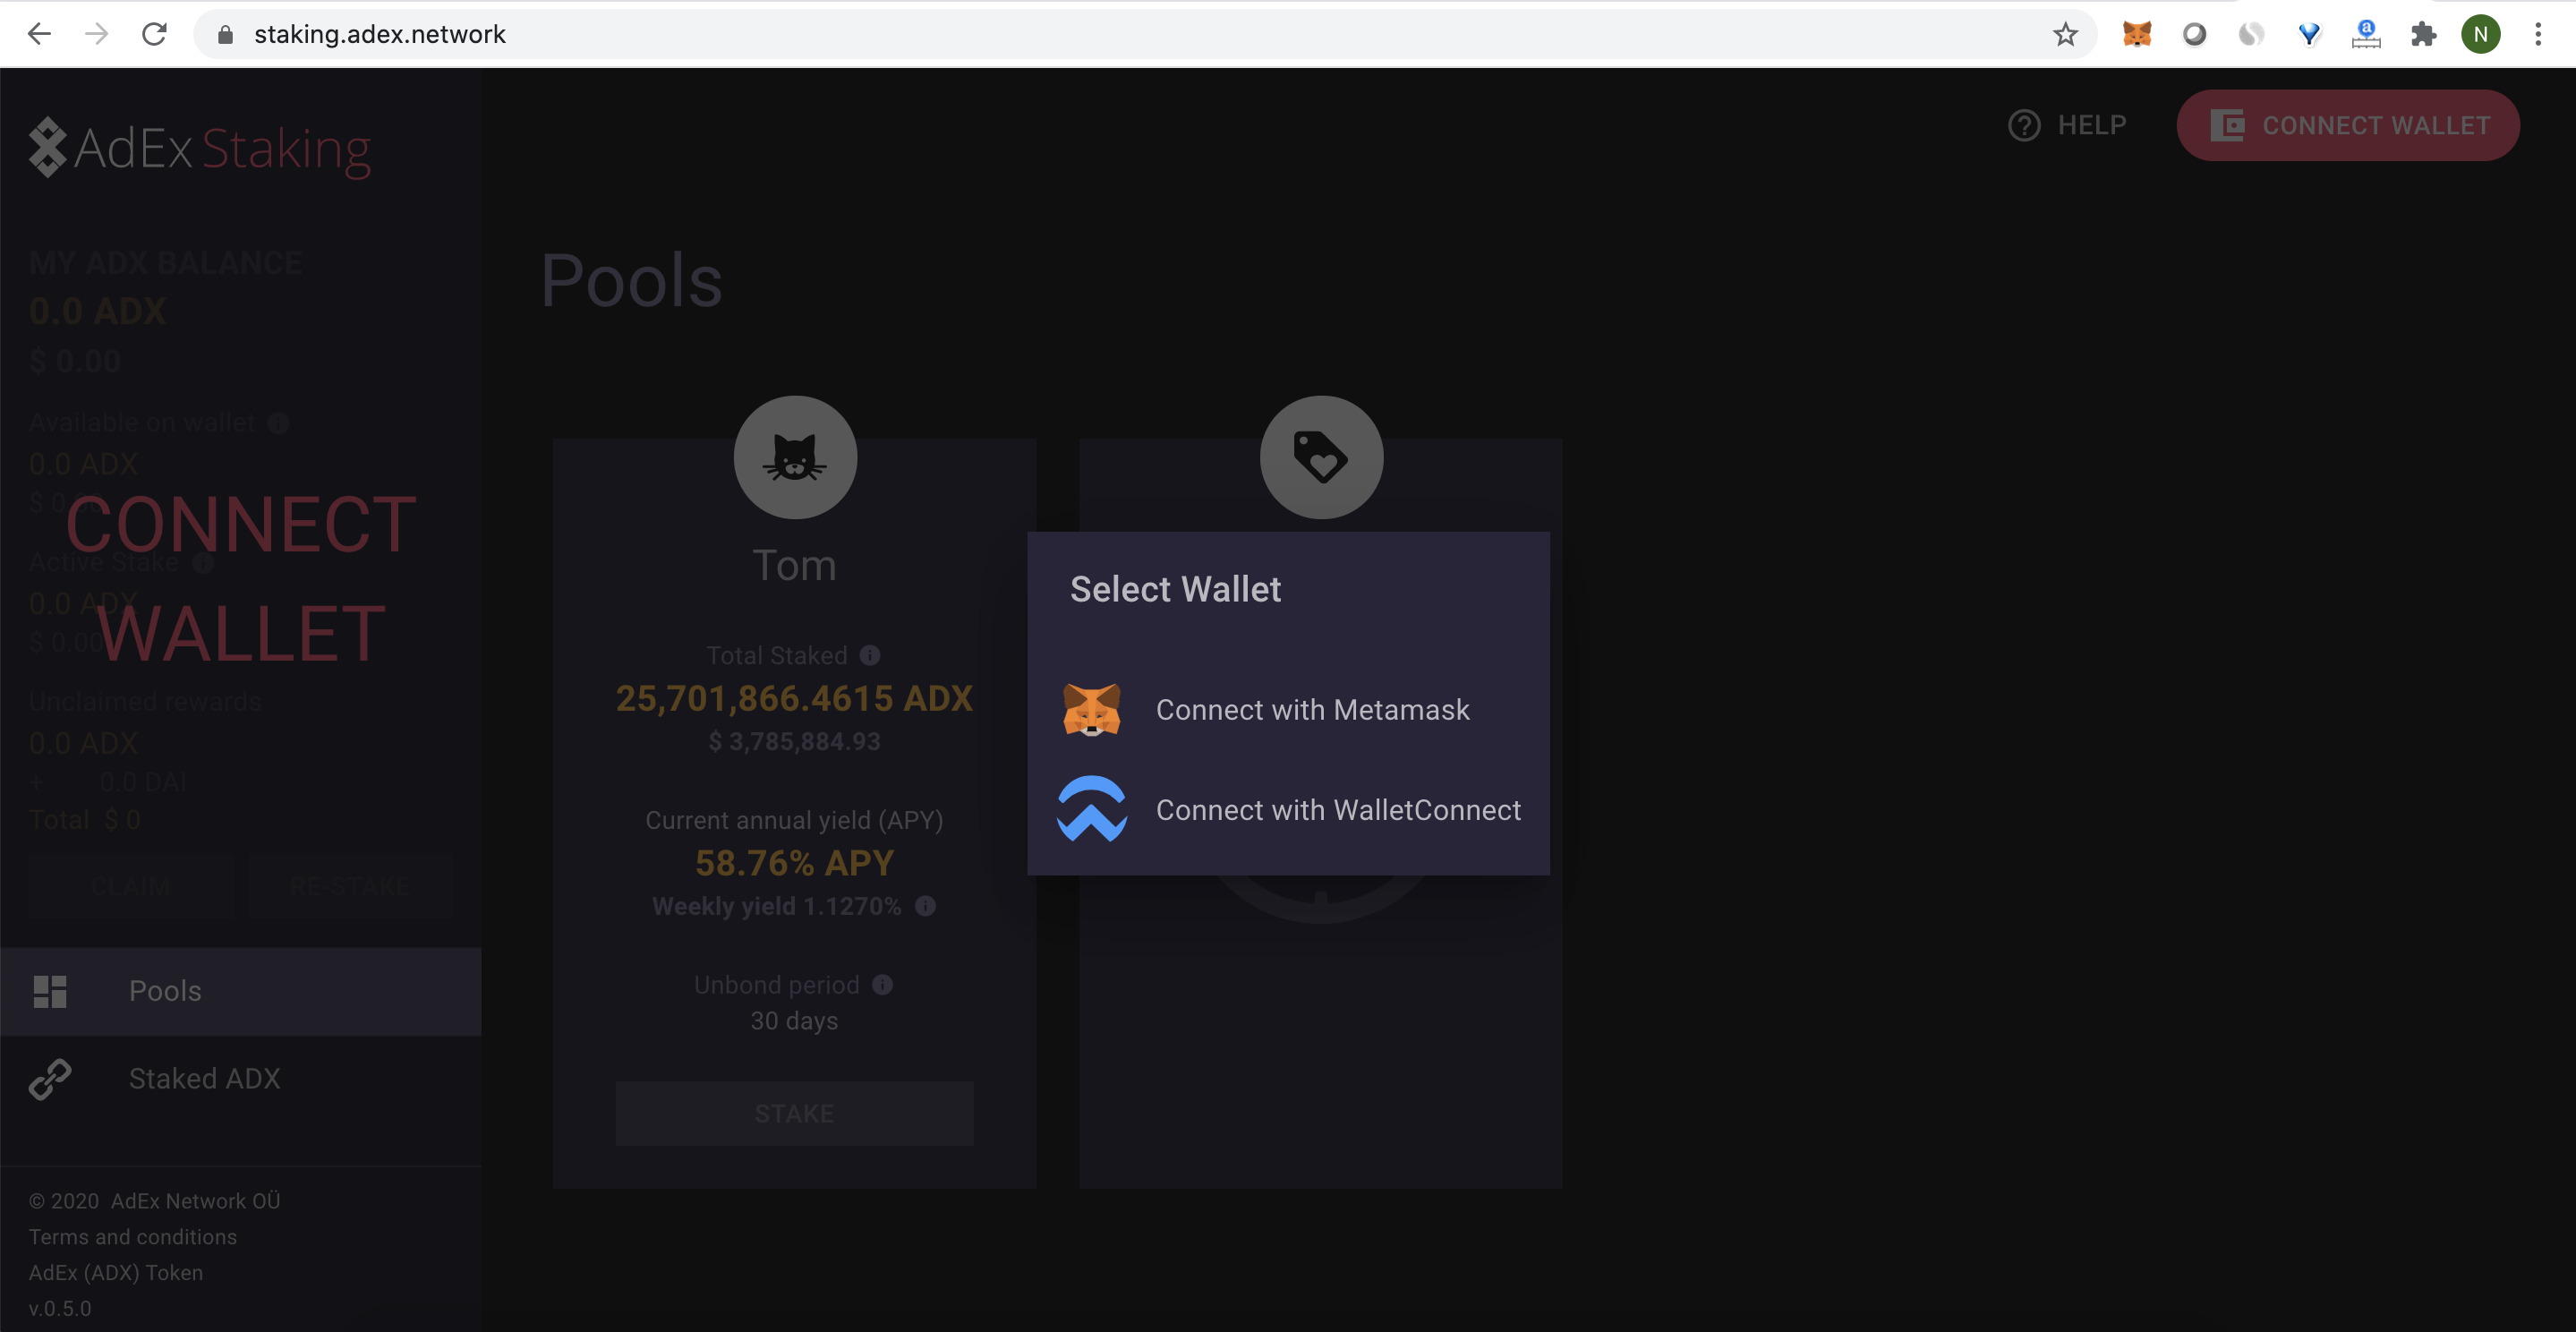
Task: Reload the page with refresh icon
Action: point(154,34)
